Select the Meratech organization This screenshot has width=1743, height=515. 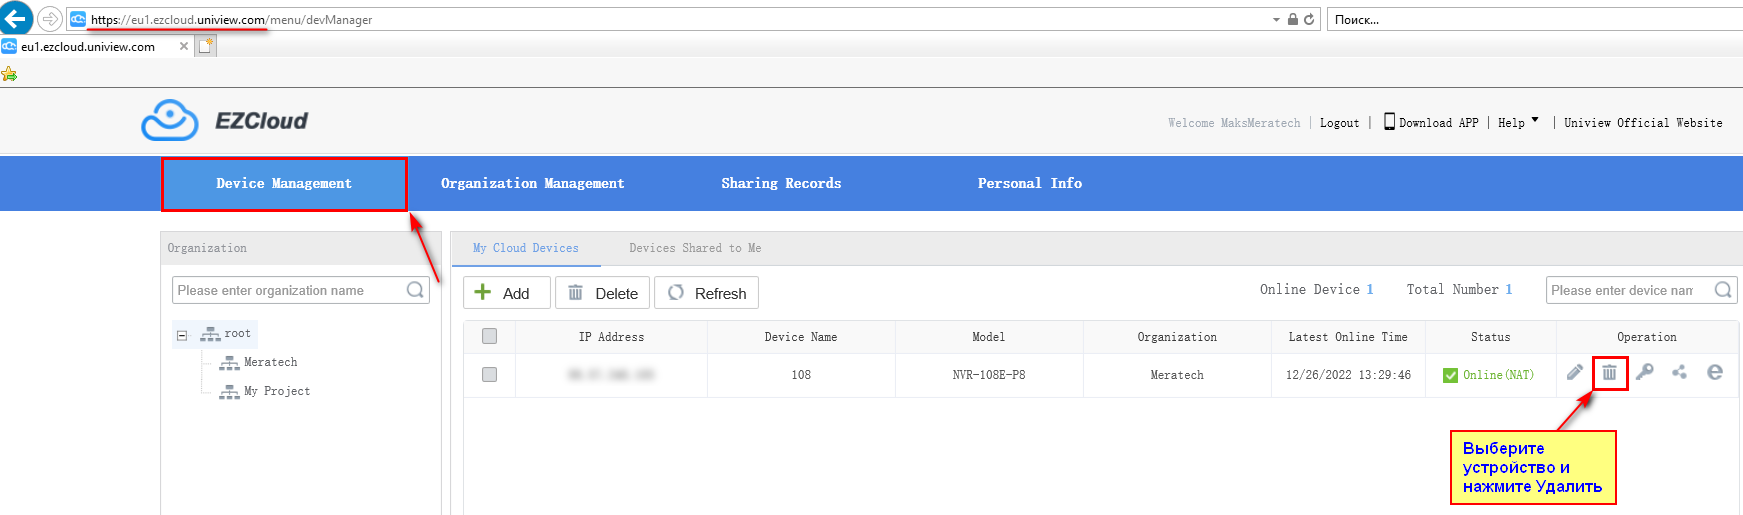coord(259,362)
